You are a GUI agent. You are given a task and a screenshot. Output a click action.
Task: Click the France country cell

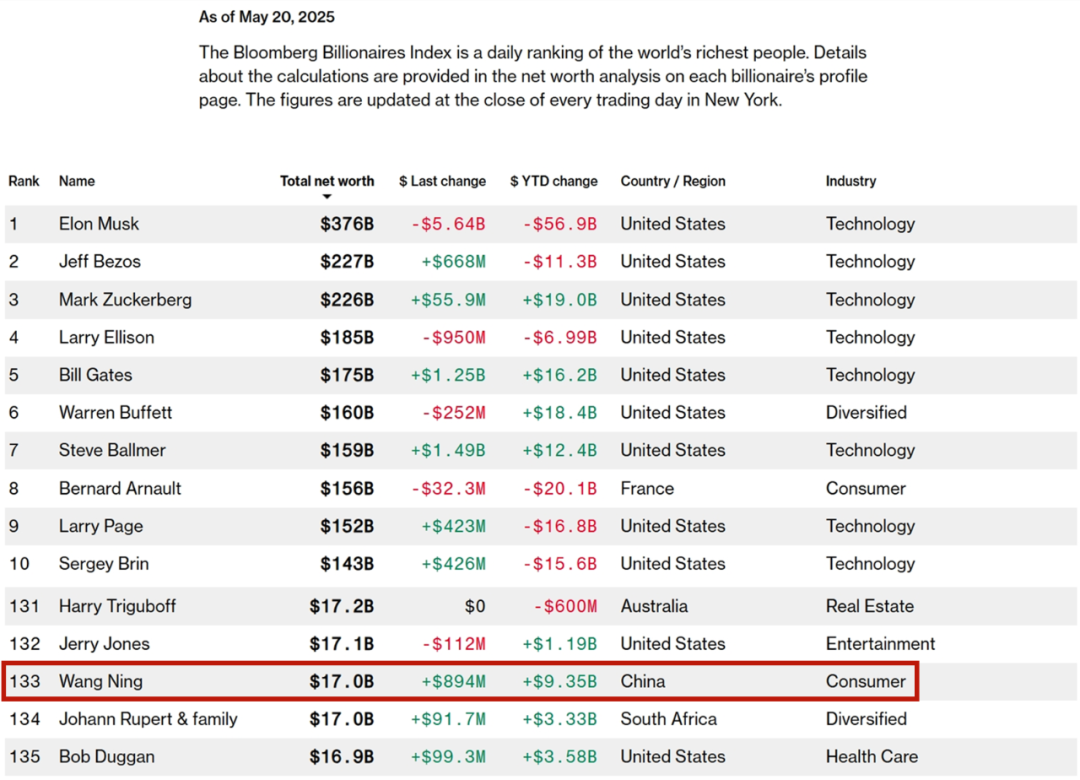647,489
